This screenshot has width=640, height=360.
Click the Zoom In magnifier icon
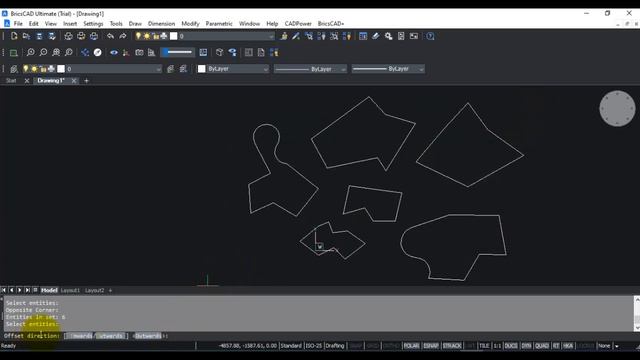pyautogui.click(x=31, y=52)
